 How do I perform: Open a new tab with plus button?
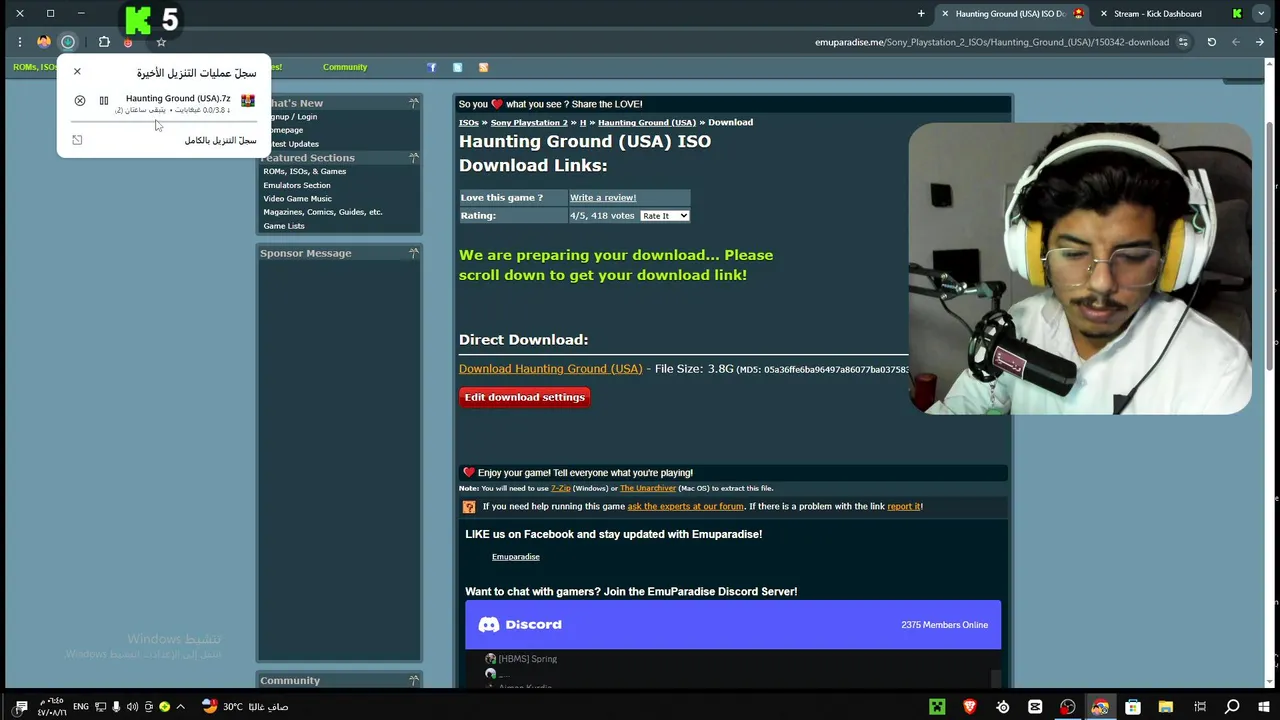921,13
